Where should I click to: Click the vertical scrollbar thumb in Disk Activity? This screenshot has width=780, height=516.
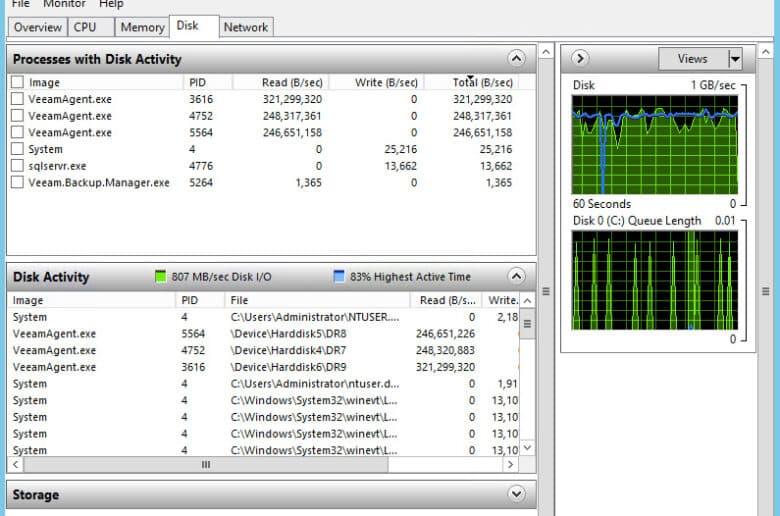pyautogui.click(x=527, y=324)
